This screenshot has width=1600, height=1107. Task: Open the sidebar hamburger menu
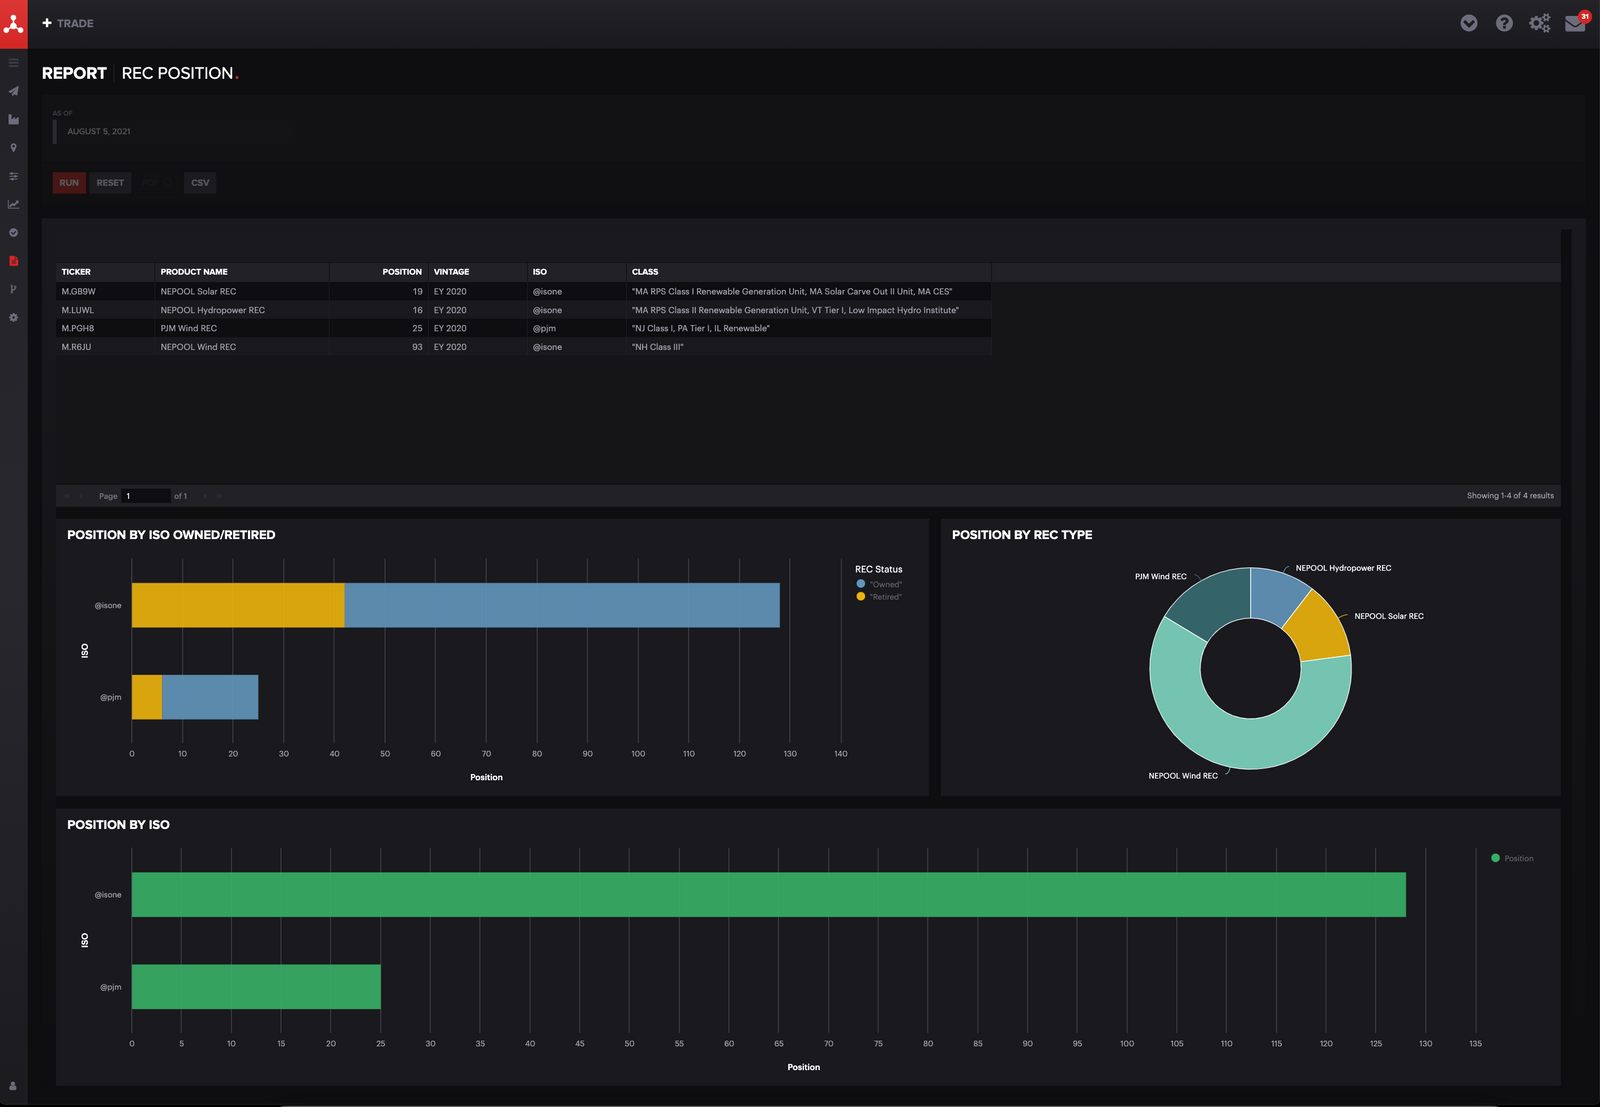(13, 62)
